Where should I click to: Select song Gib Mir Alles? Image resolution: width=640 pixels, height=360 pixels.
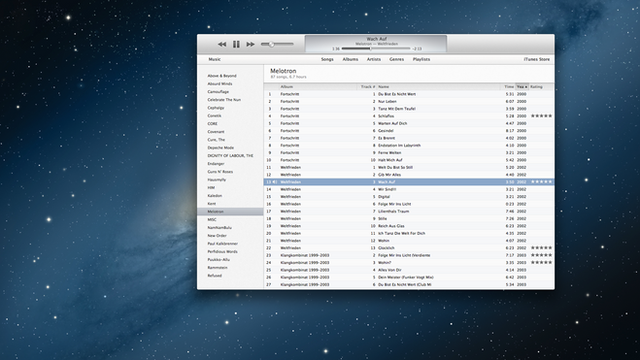[389, 175]
